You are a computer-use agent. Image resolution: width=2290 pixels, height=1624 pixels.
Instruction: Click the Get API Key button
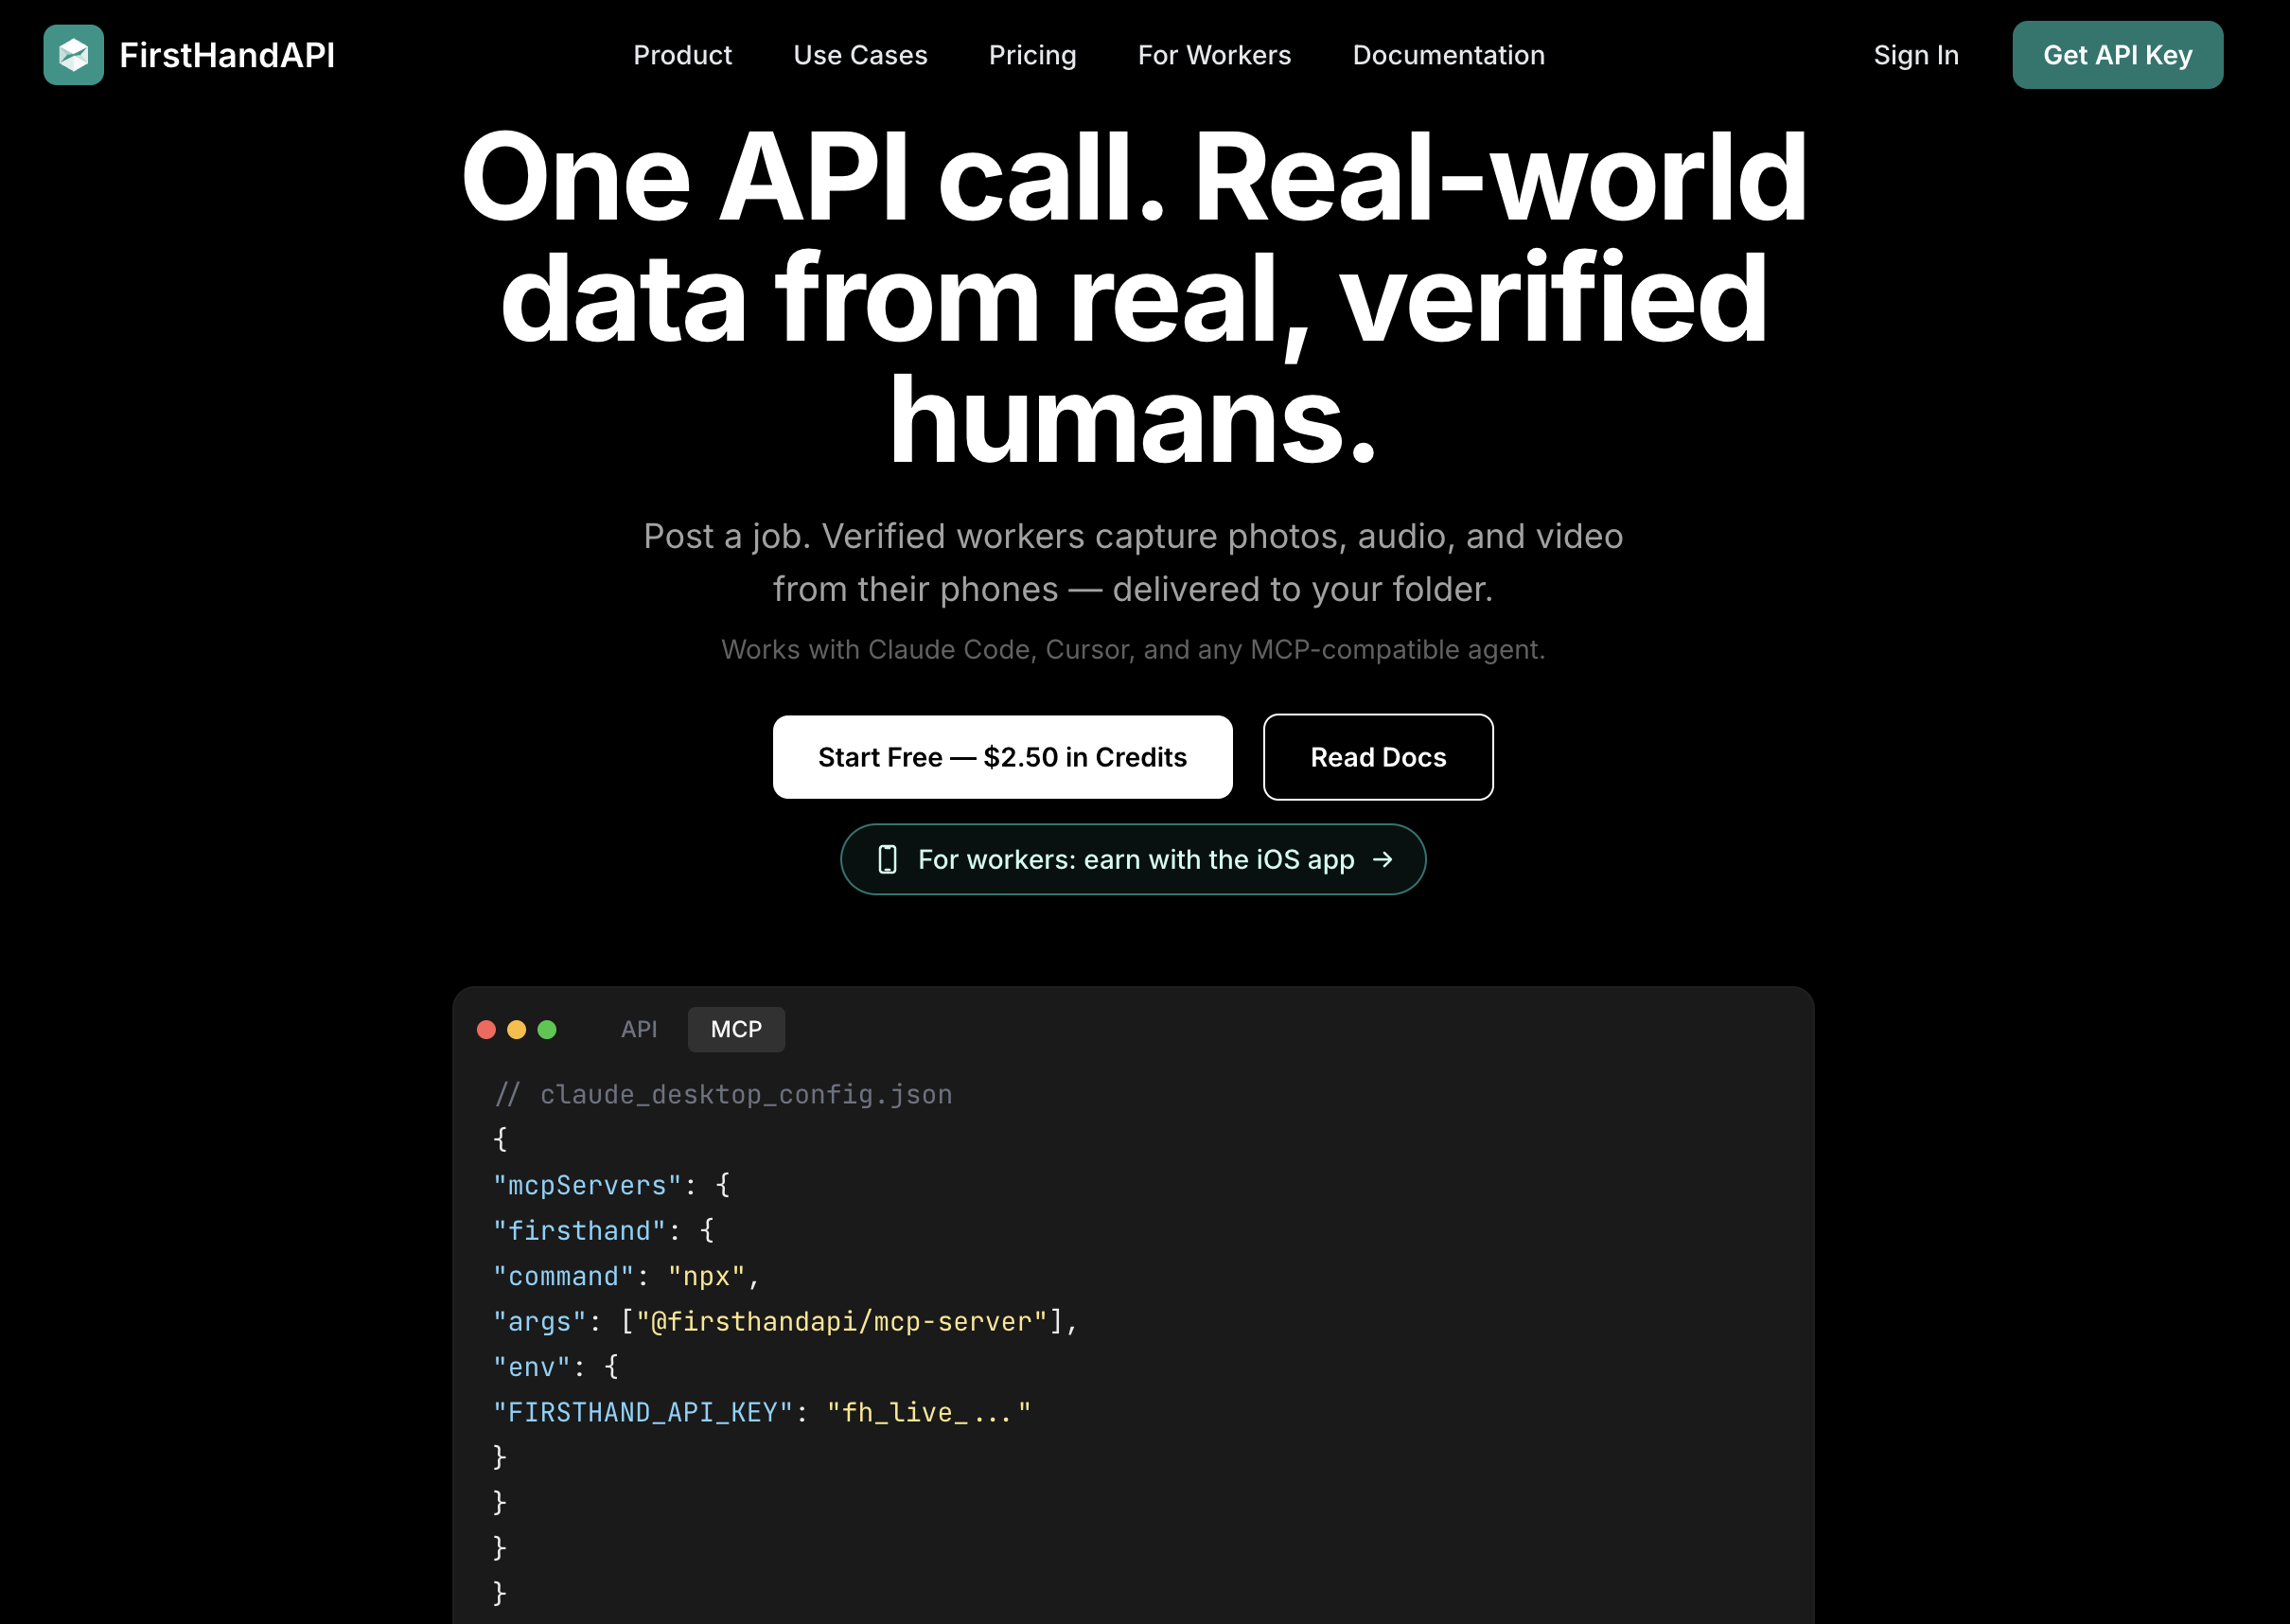(2117, 55)
